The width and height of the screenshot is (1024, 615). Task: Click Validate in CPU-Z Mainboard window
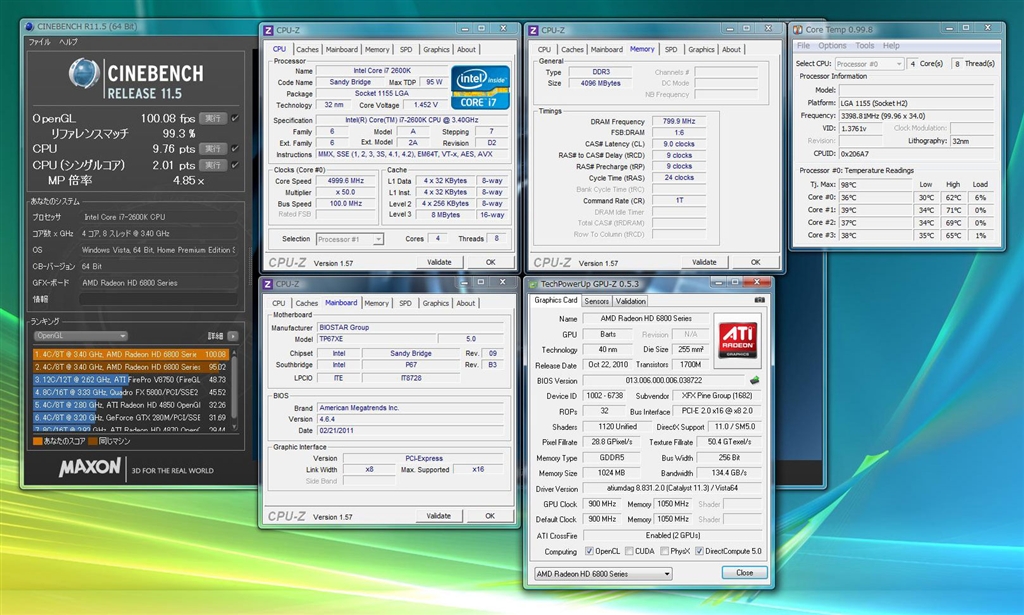click(x=439, y=516)
